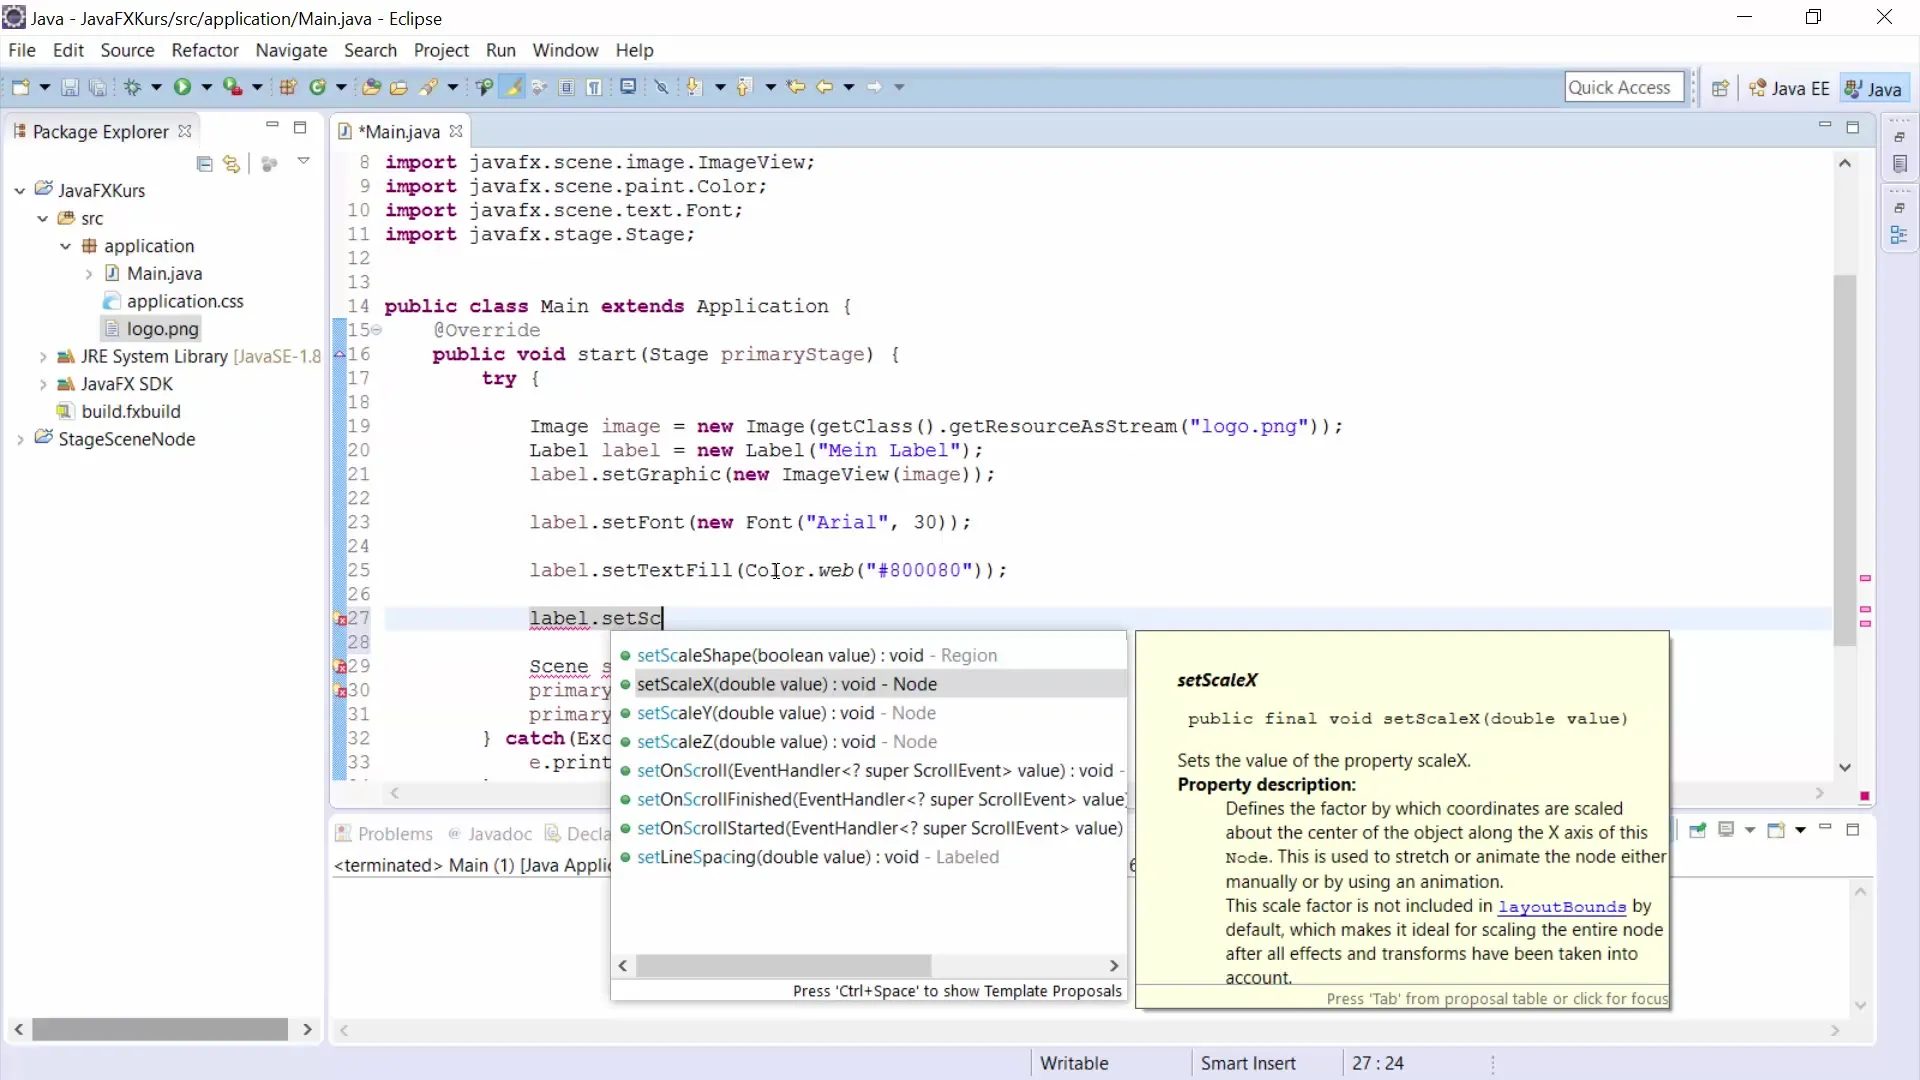
Task: Close the Main.java editor tab
Action: point(456,131)
